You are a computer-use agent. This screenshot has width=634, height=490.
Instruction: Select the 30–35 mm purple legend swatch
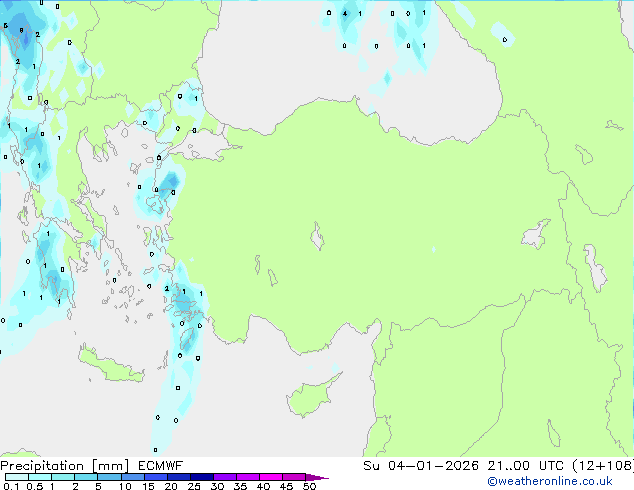[x=225, y=477]
